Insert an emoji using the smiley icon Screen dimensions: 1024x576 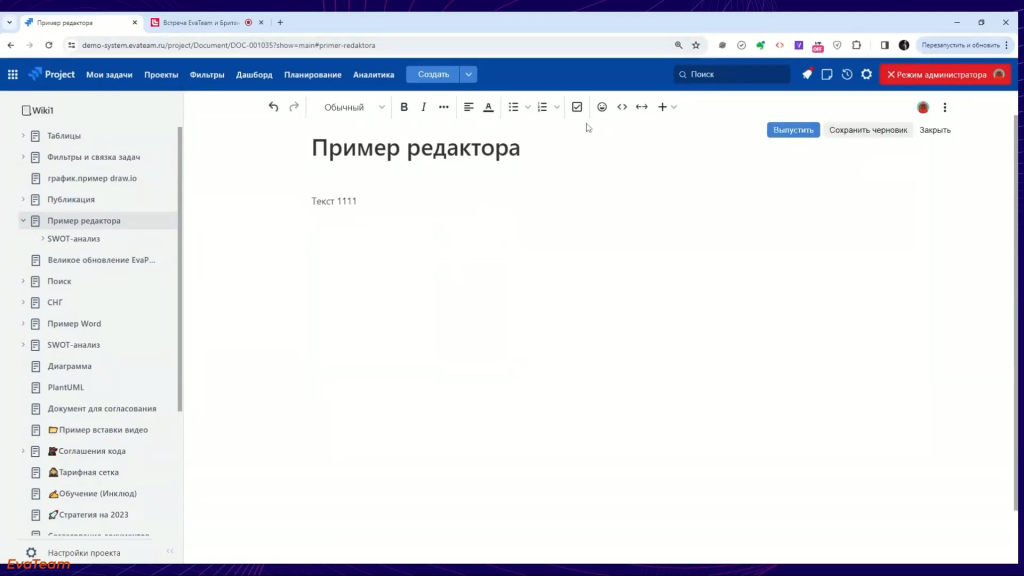point(602,107)
